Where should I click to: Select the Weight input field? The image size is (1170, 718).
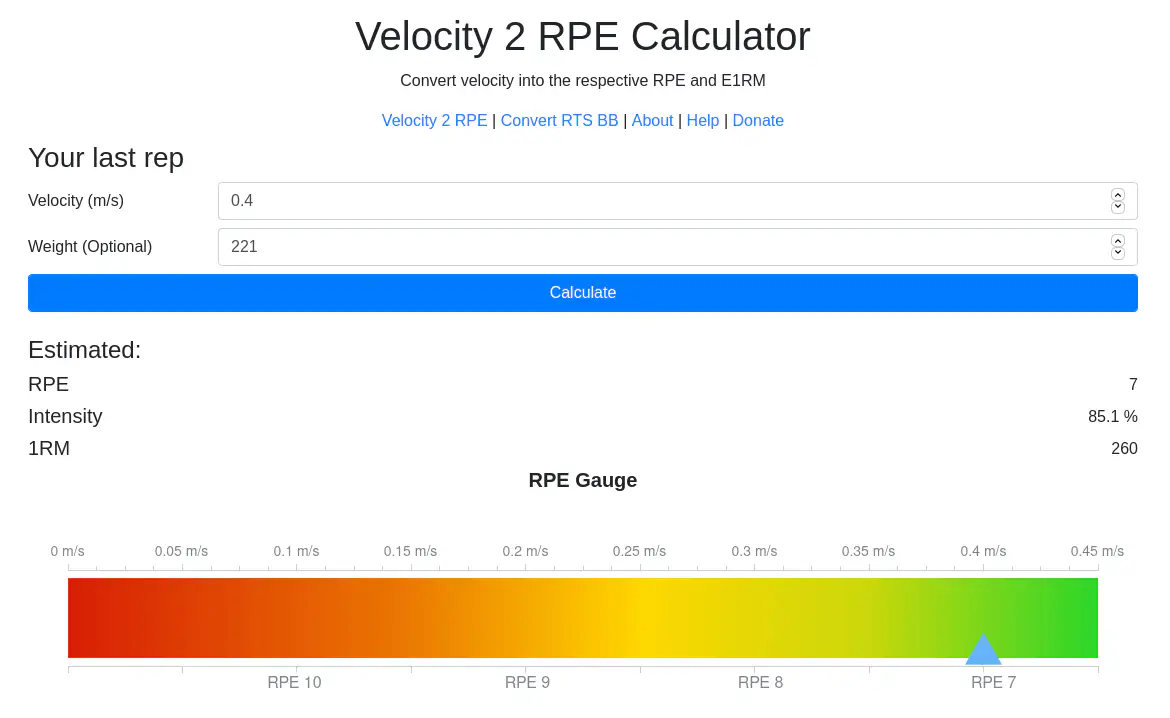coord(600,246)
